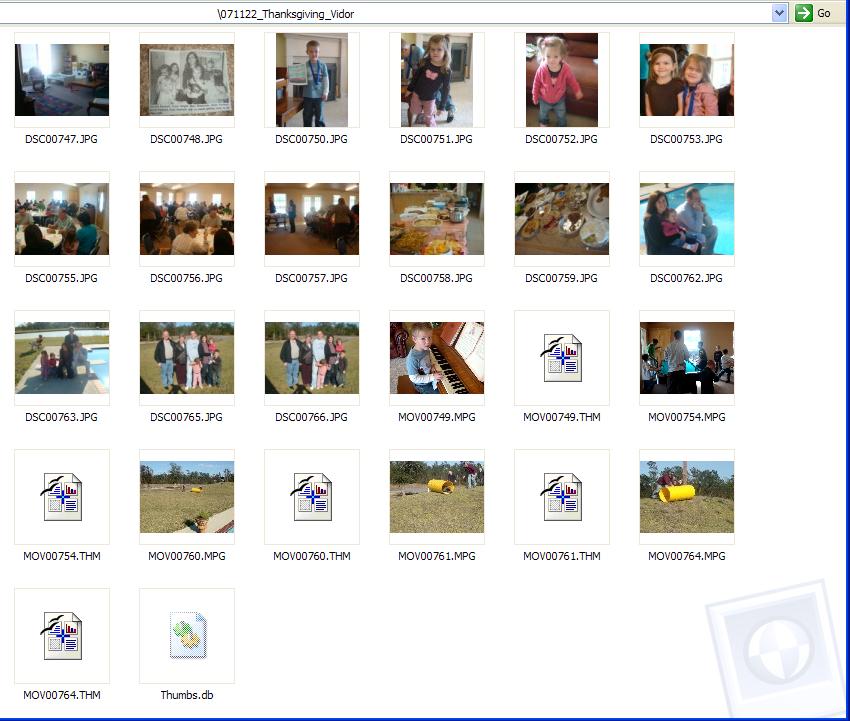Select the Thumbs.db file icon

click(x=188, y=635)
